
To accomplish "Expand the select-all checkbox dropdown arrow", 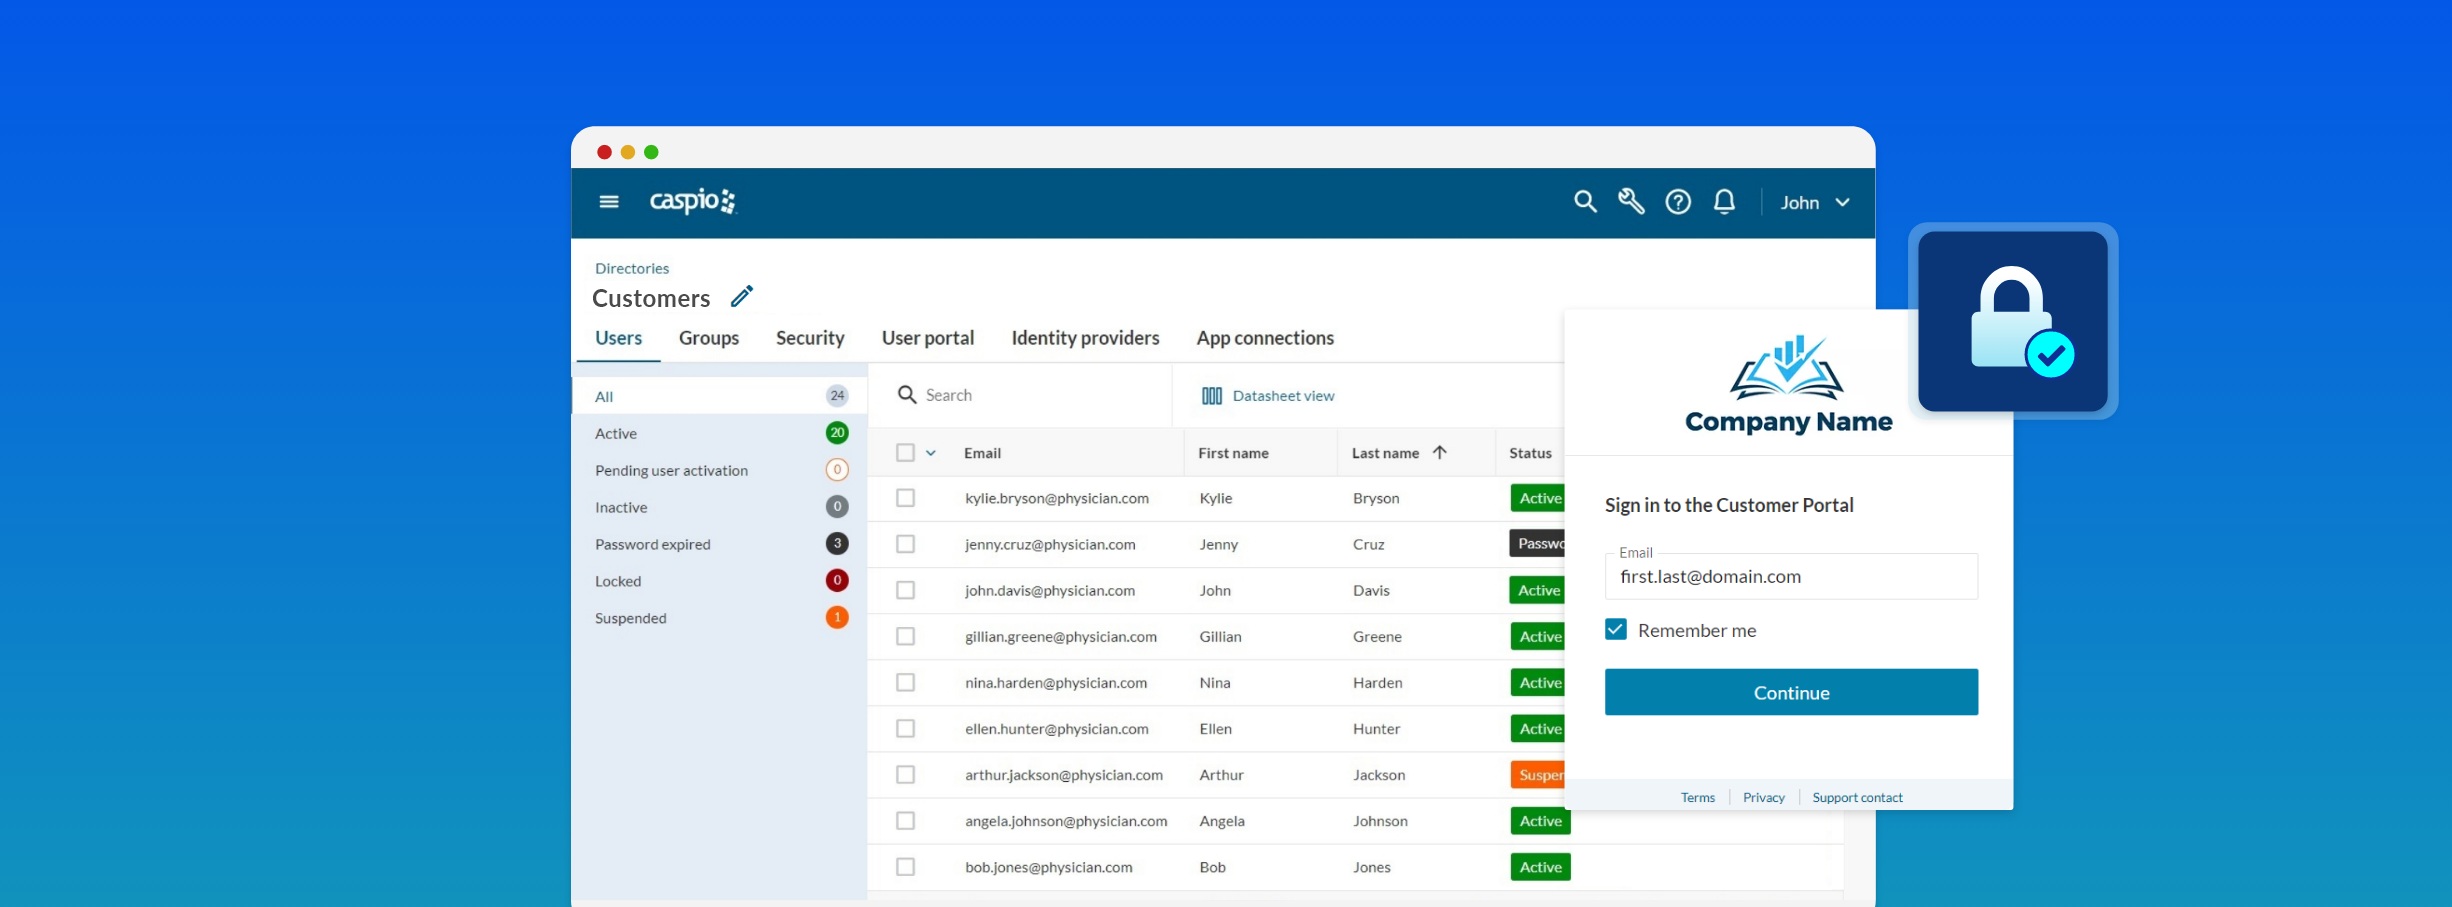I will 931,453.
